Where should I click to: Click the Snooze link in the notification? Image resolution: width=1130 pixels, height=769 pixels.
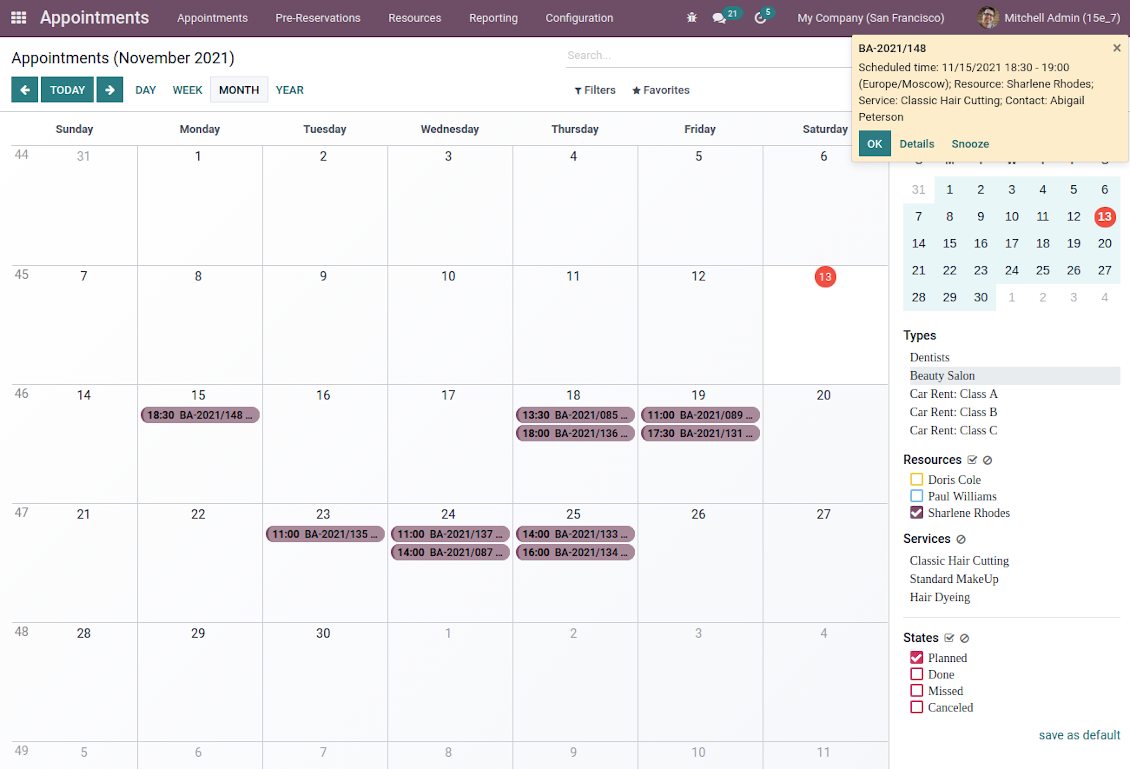click(970, 144)
